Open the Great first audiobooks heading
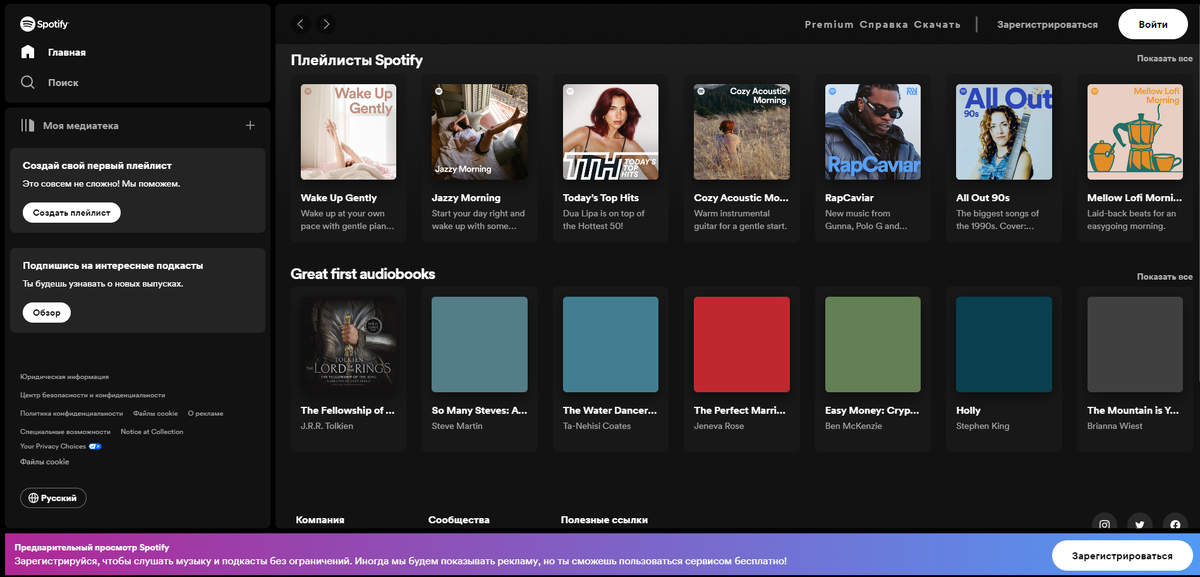Image resolution: width=1200 pixels, height=577 pixels. click(363, 273)
